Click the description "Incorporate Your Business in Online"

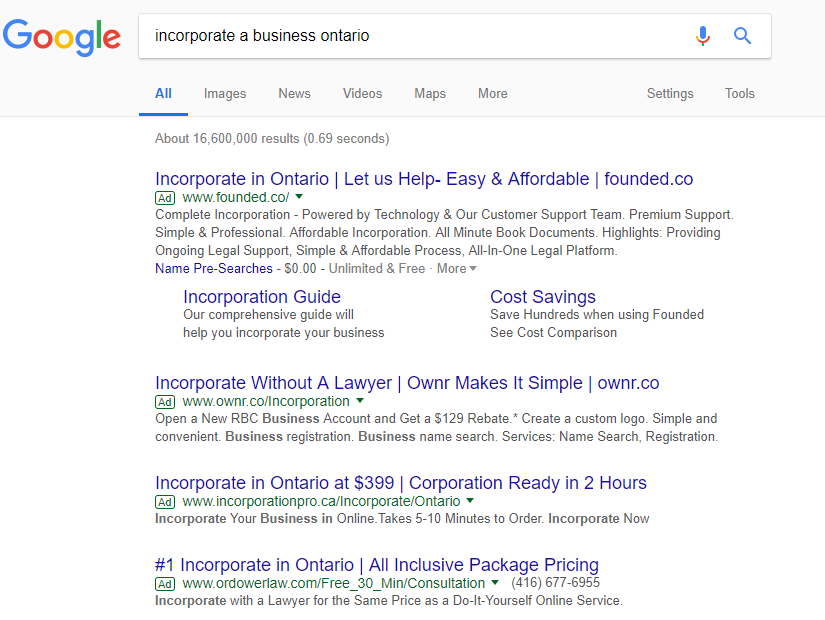click(x=402, y=519)
